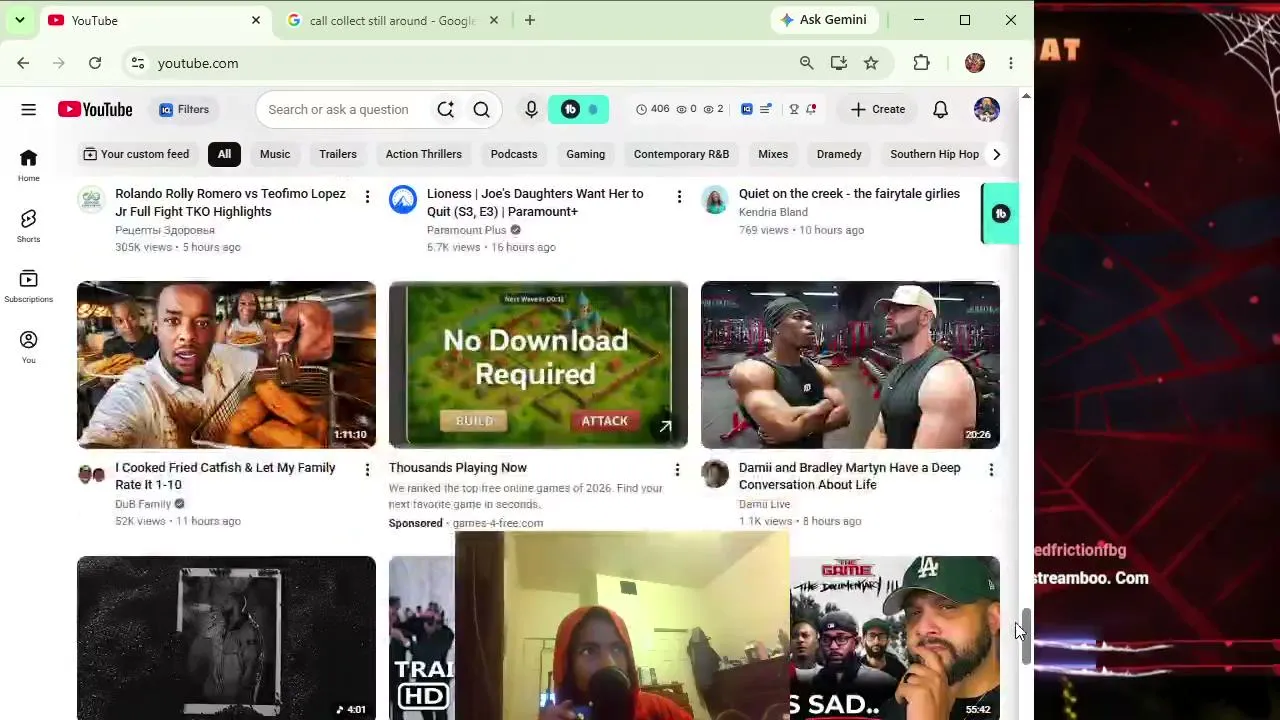Open Rolando Rolly Romero fight video title
The height and width of the screenshot is (720, 1280).
pyautogui.click(x=230, y=203)
